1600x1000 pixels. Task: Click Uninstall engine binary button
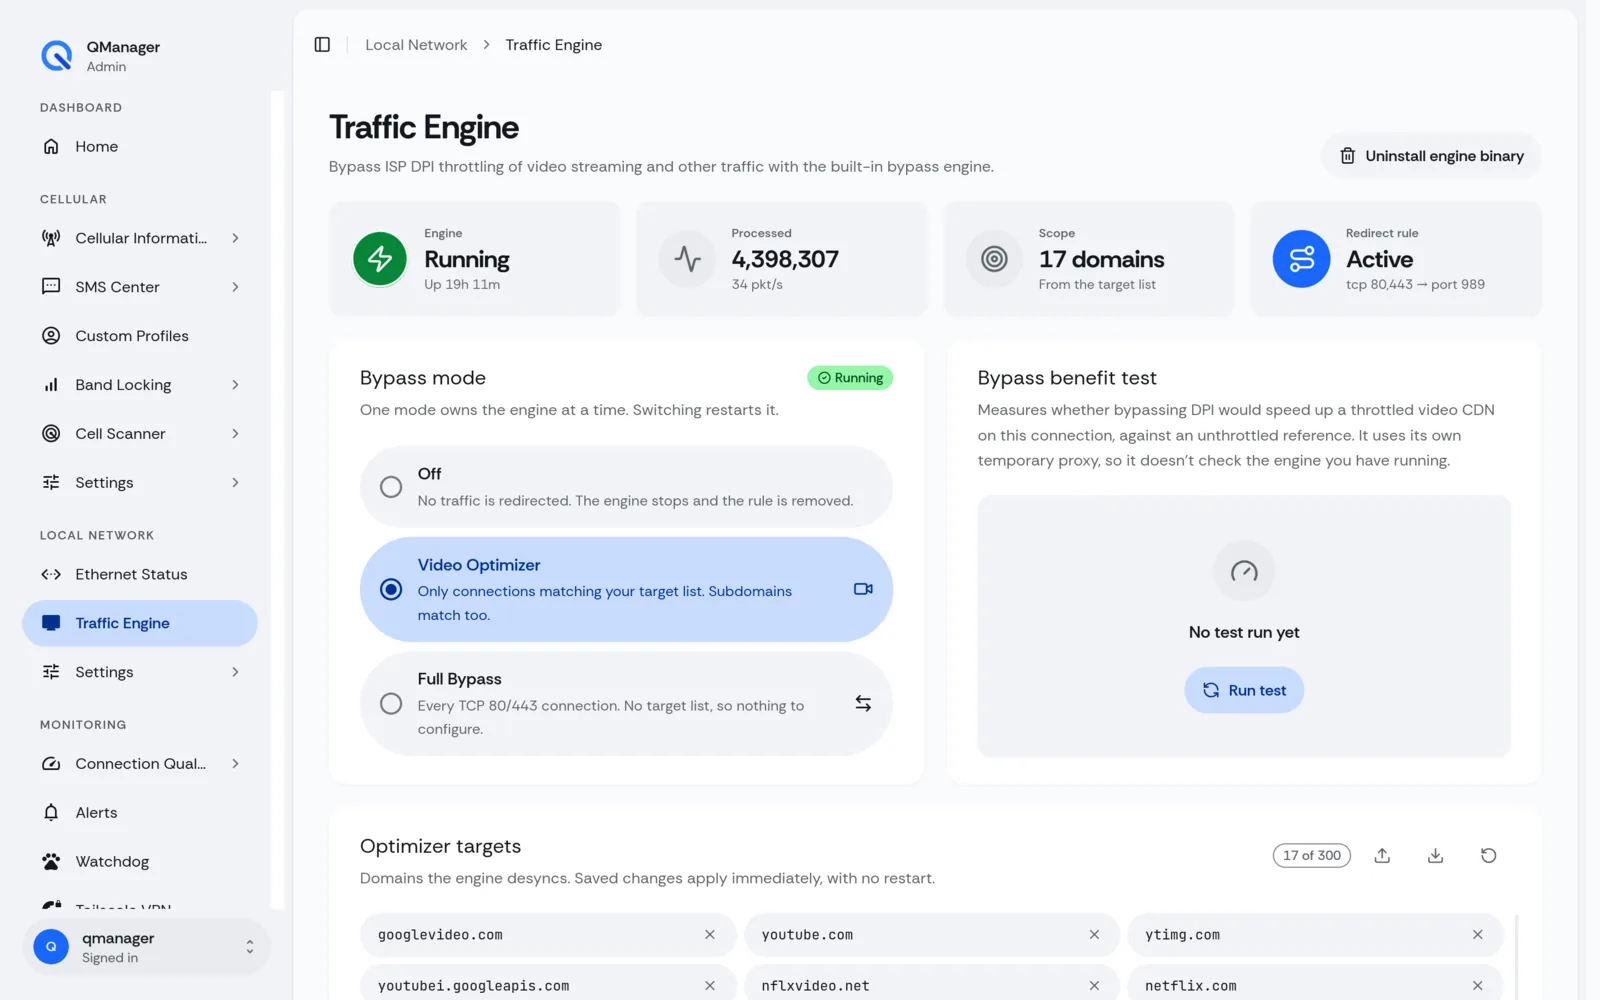click(1431, 156)
